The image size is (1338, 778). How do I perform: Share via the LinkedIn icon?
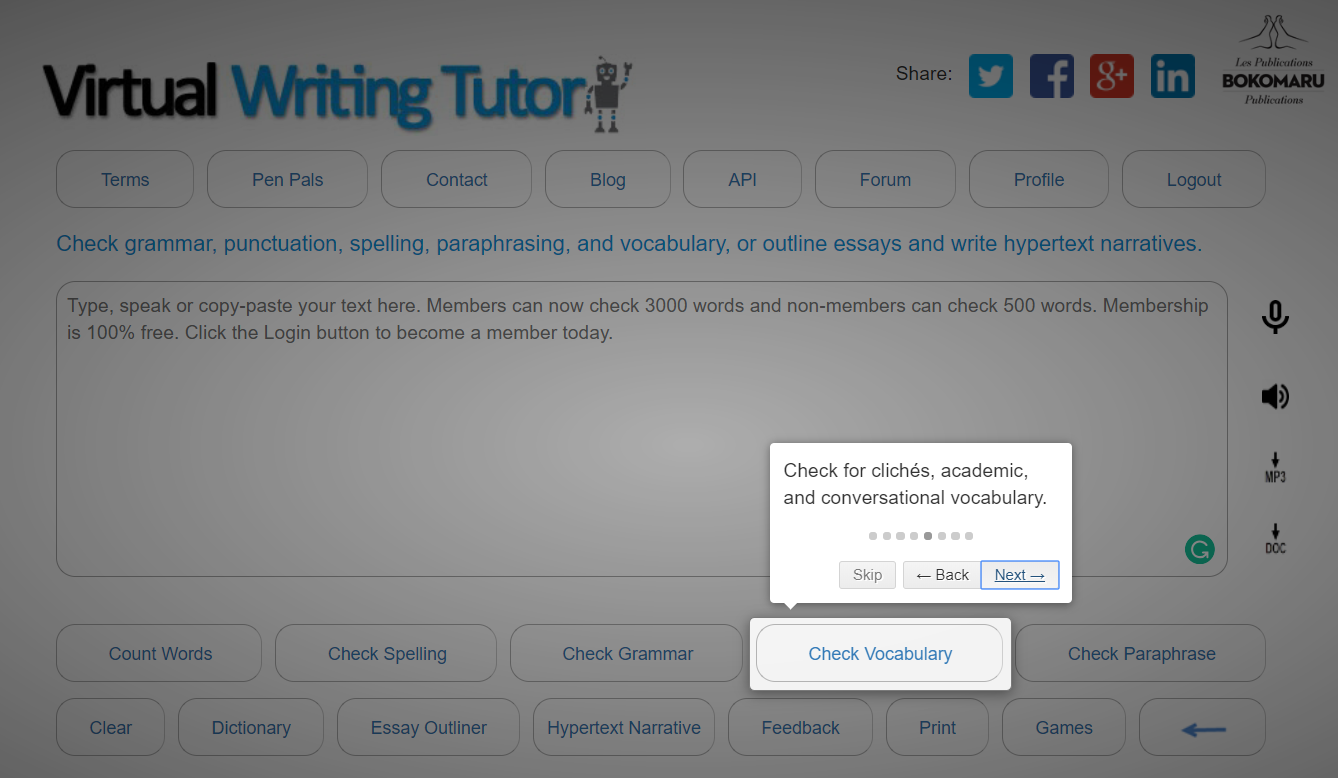coord(1172,76)
